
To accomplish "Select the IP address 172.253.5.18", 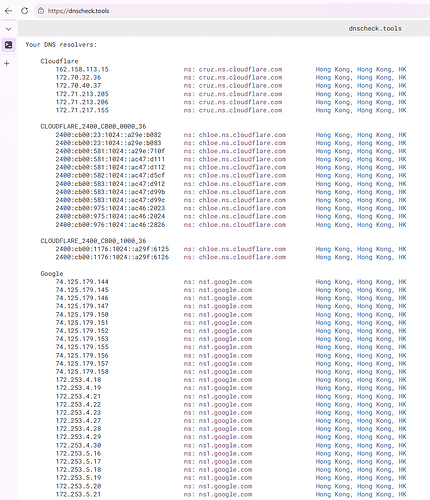I will click(78, 470).
